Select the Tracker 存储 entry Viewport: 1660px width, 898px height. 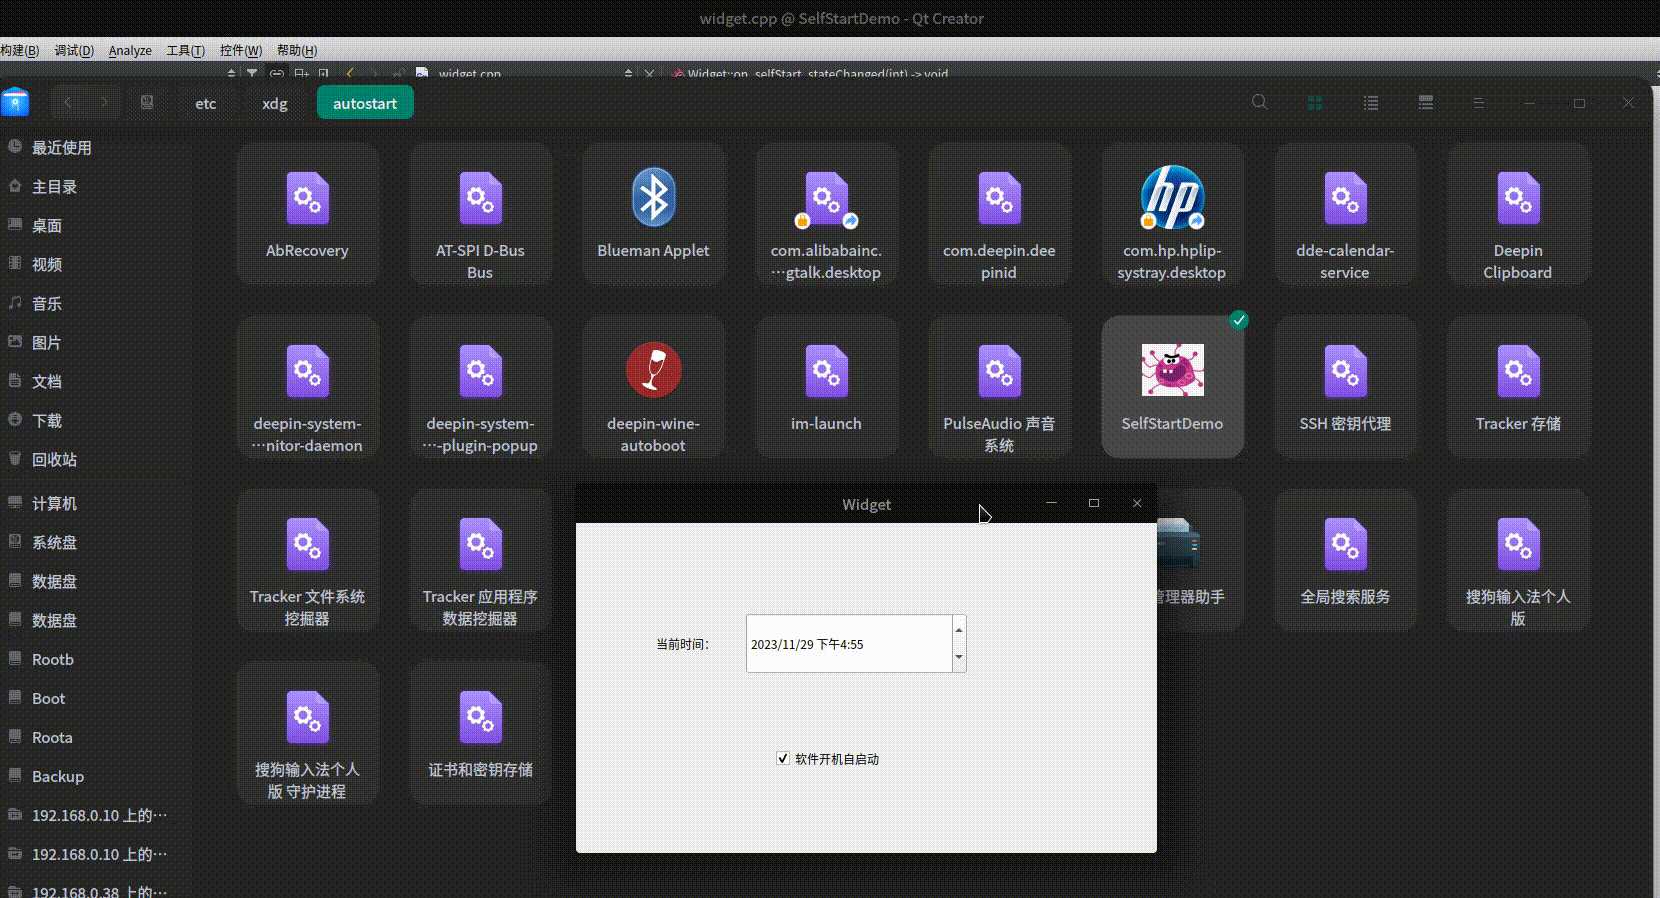[1518, 387]
